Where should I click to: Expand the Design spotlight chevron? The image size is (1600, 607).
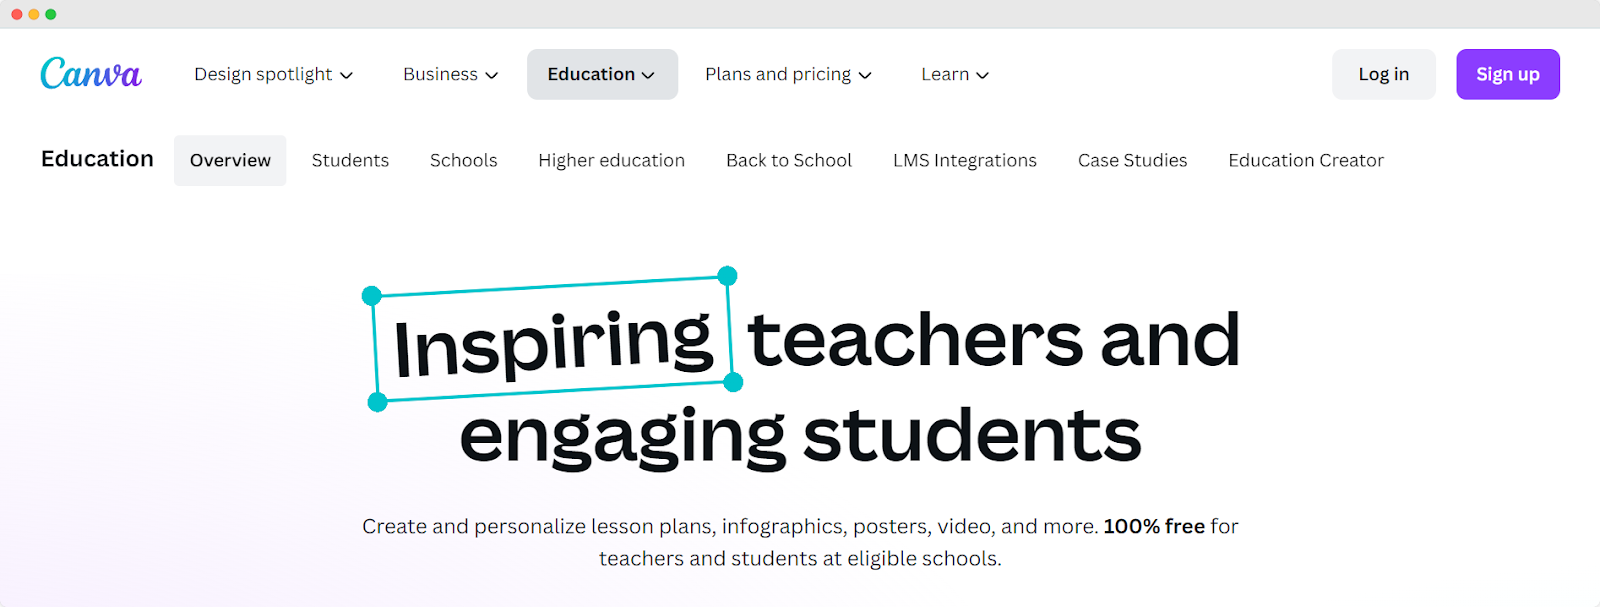[x=346, y=75]
